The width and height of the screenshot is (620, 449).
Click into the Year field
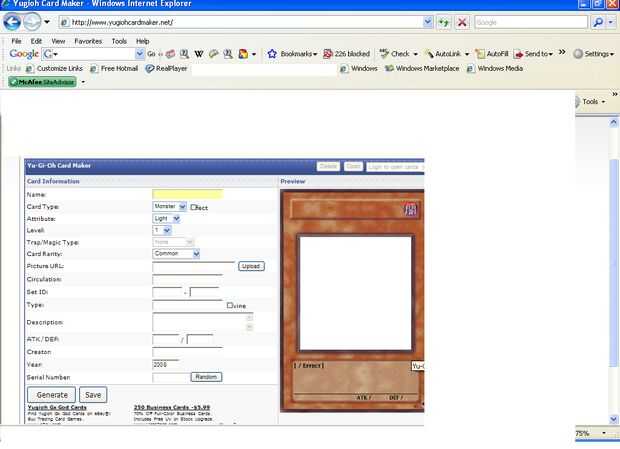coord(166,364)
